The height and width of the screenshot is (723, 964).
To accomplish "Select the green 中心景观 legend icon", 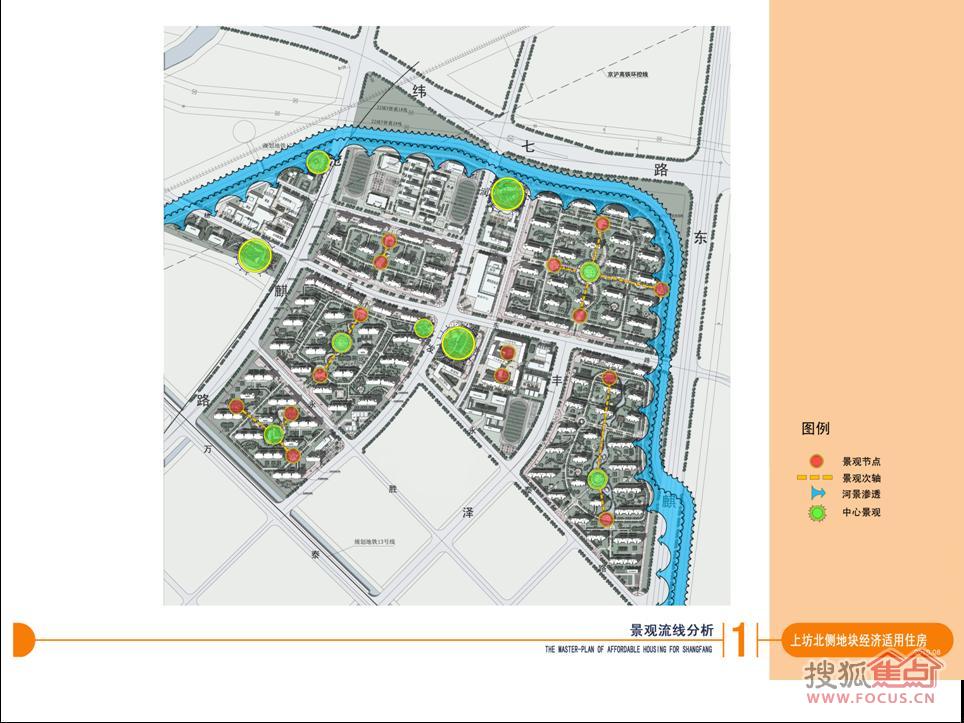I will [x=817, y=513].
